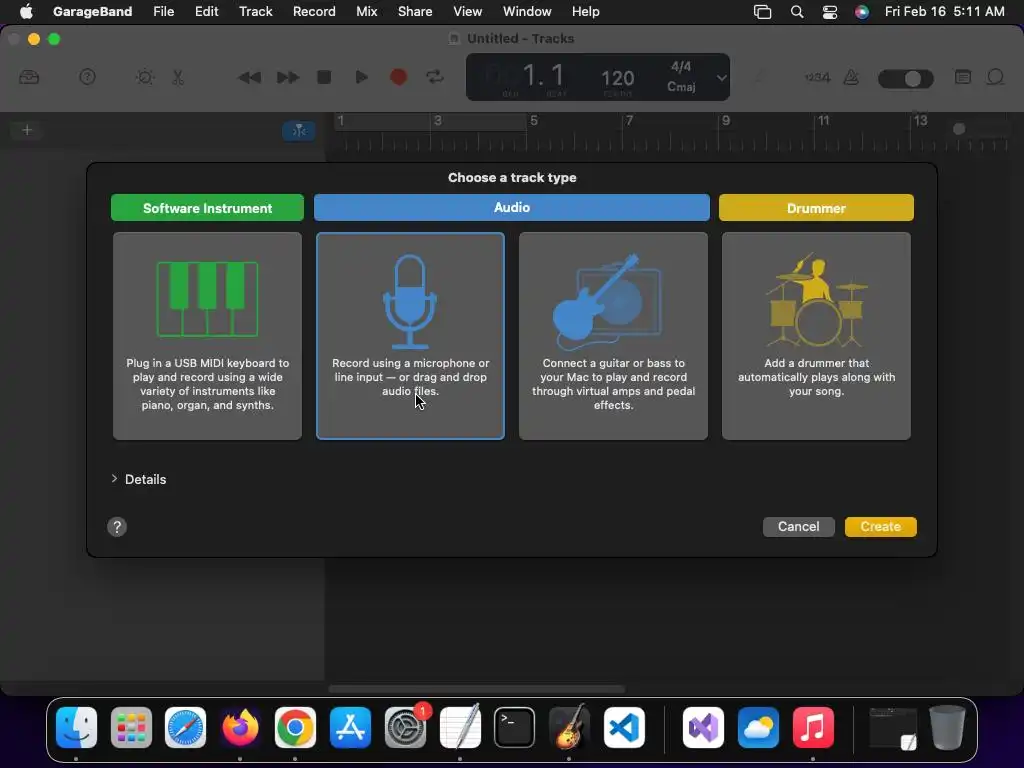Click the add track plus button

(x=27, y=130)
